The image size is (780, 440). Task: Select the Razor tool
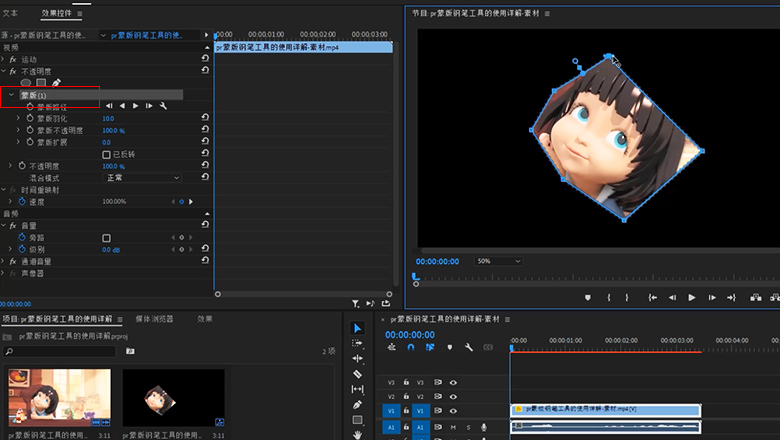pos(357,374)
